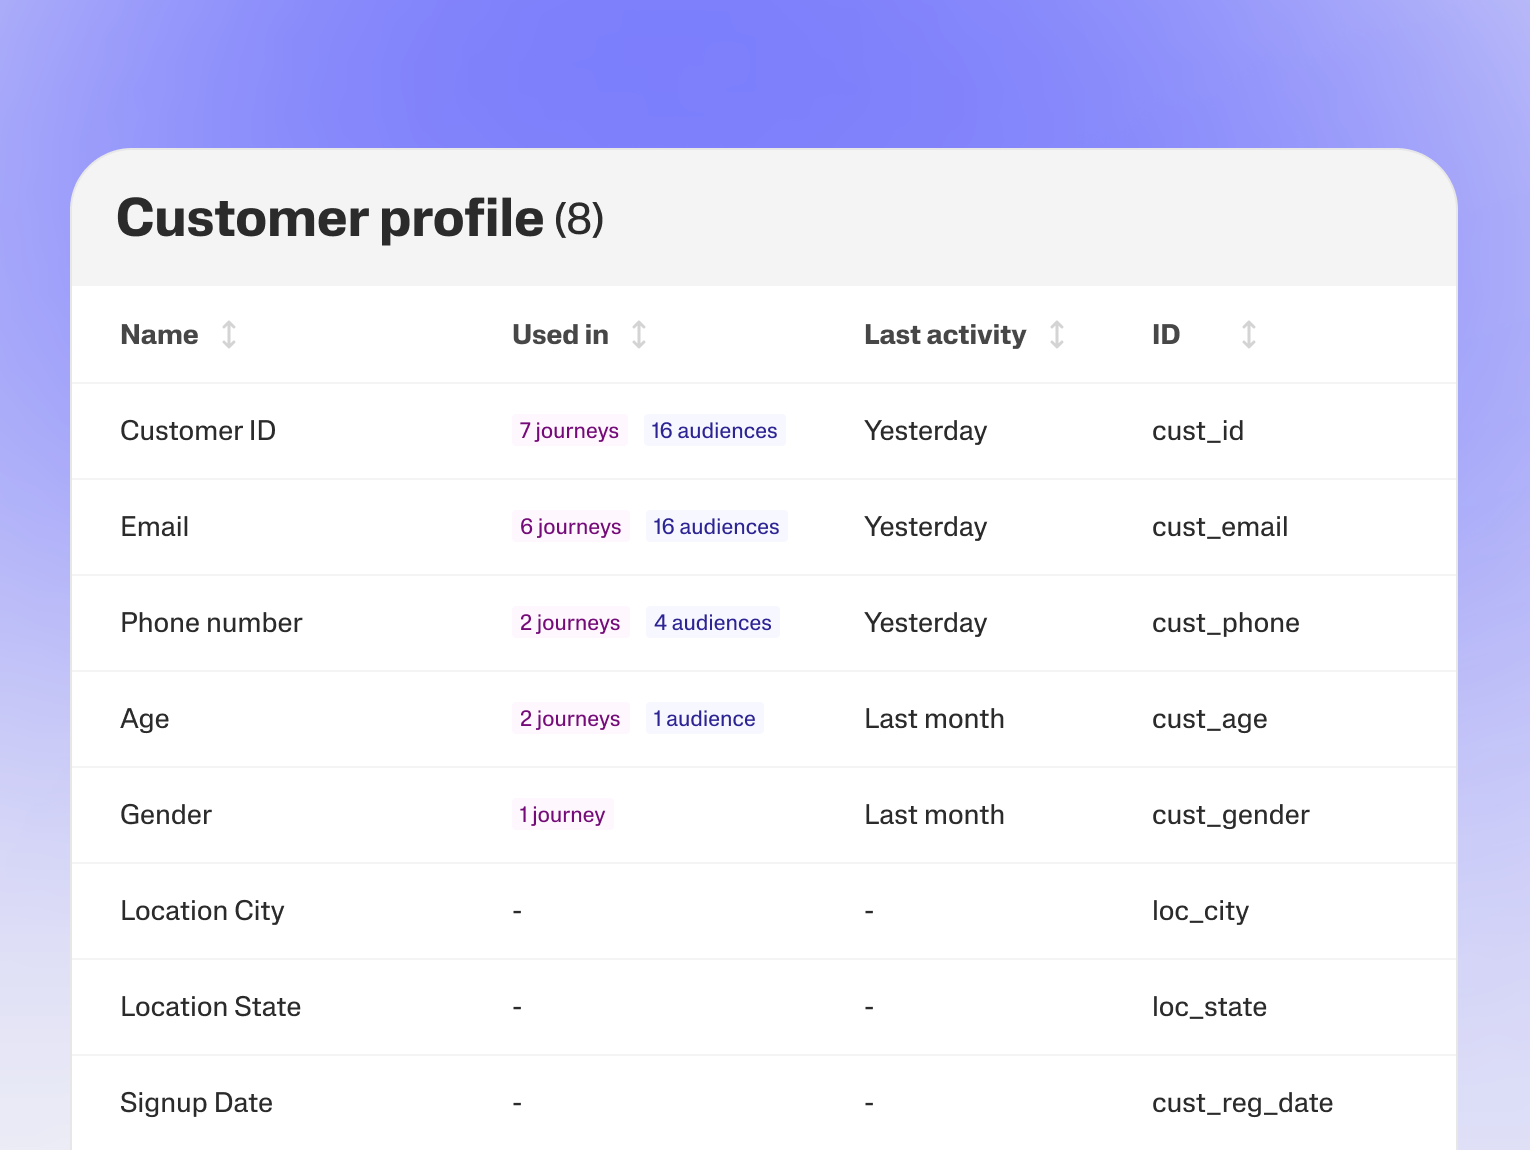The height and width of the screenshot is (1150, 1530).
Task: Click the Name column header
Action: click(159, 334)
